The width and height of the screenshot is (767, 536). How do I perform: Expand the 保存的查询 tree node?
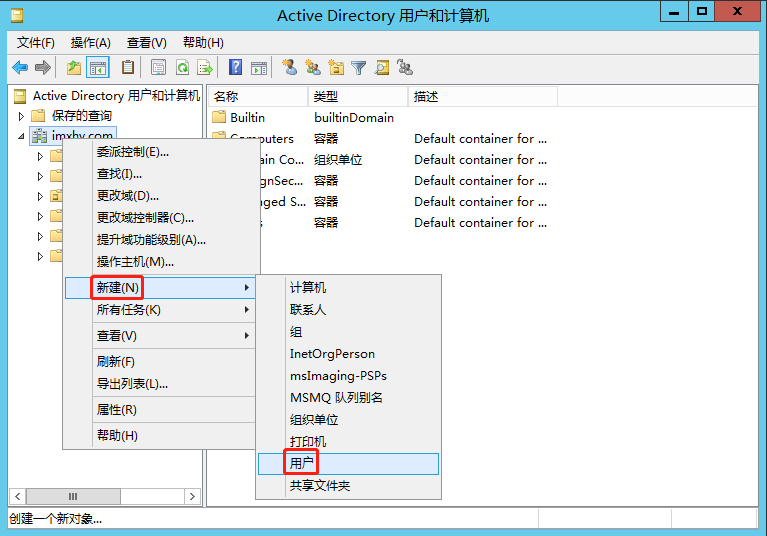pos(21,116)
